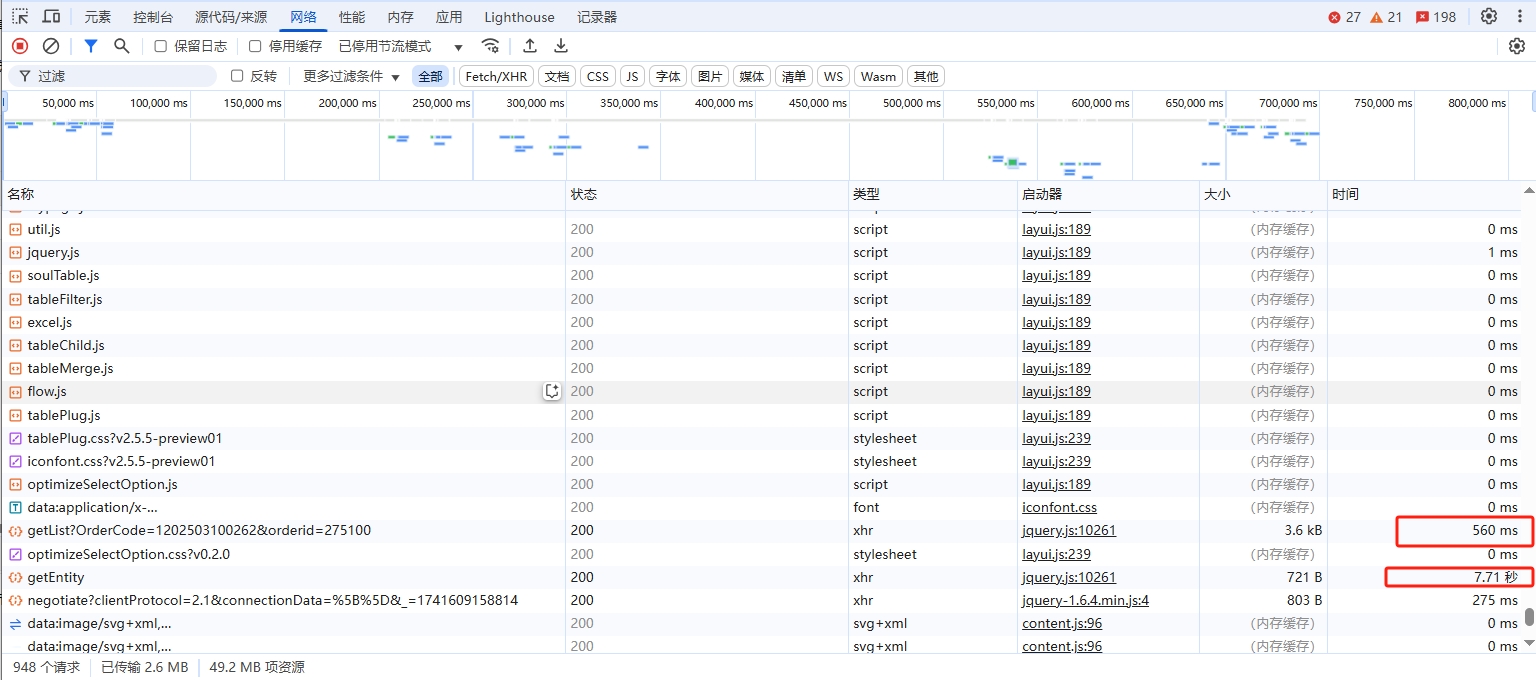Clear the network log
Viewport: 1536px width, 680px height.
[x=51, y=46]
